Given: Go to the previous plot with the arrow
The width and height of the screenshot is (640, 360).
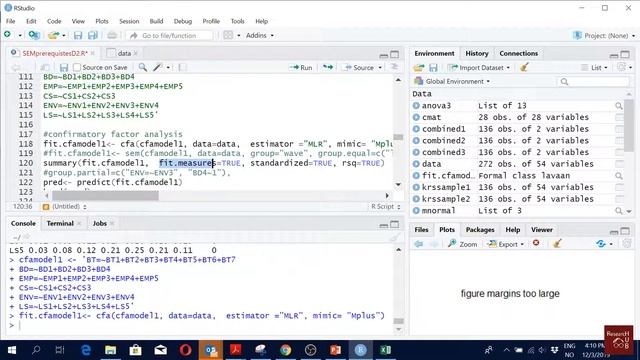Looking at the screenshot, I should point(418,244).
